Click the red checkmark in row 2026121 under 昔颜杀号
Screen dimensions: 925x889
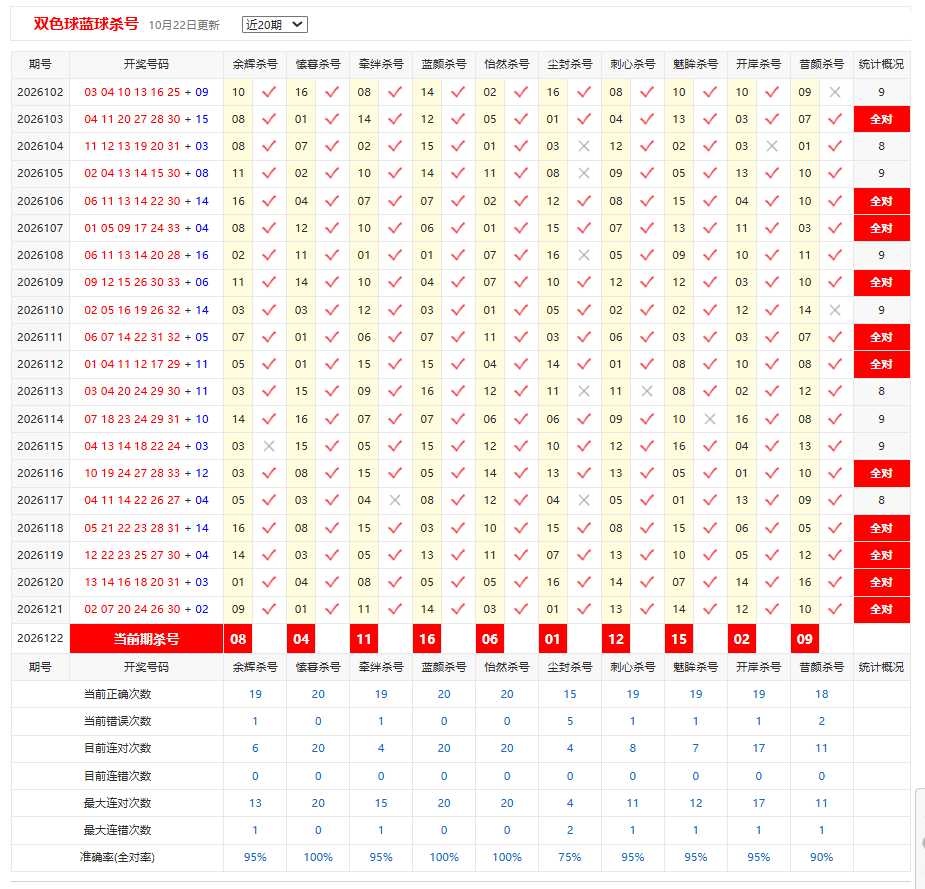[835, 609]
